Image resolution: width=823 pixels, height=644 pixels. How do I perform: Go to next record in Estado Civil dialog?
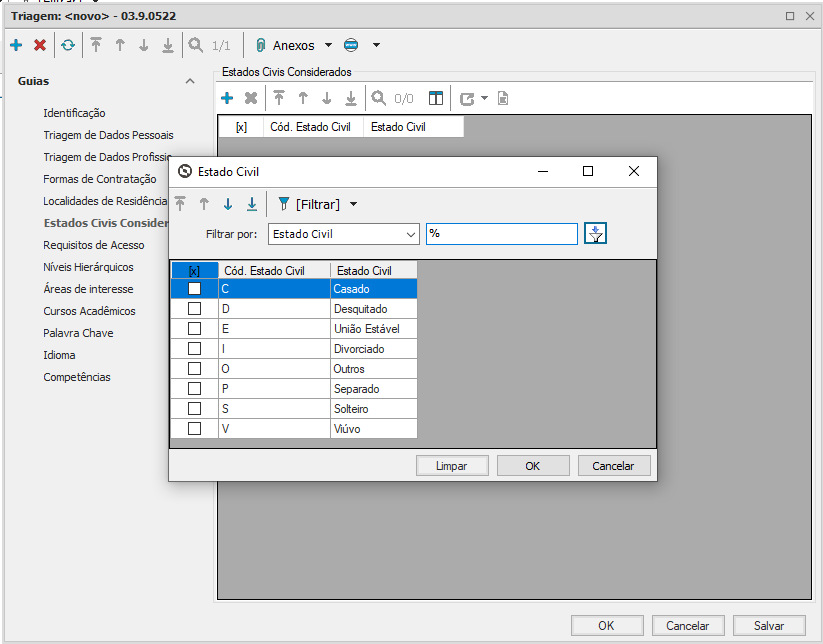(x=228, y=204)
